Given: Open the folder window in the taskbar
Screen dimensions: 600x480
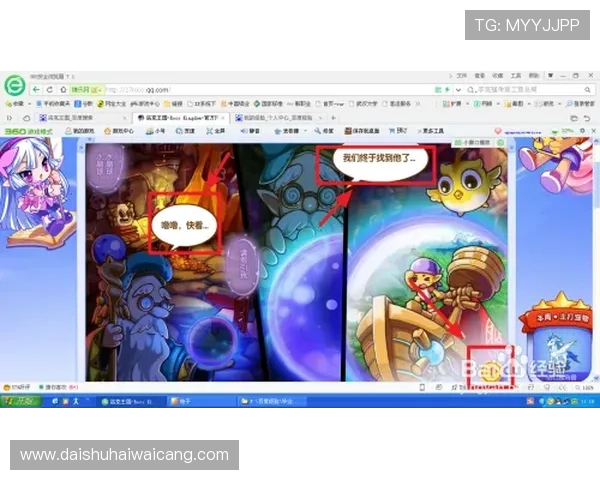Looking at the screenshot, I should pos(273,402).
